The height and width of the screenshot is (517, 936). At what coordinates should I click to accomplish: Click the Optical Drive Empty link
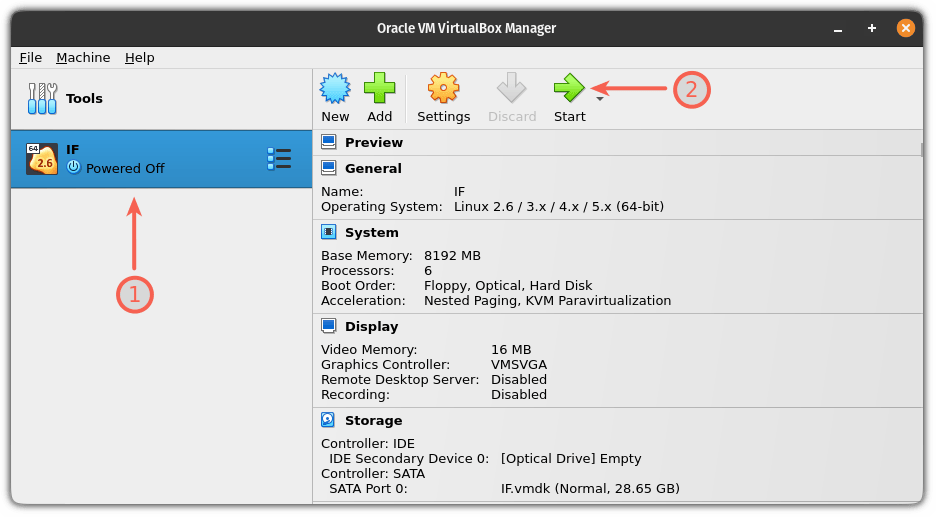point(570,459)
